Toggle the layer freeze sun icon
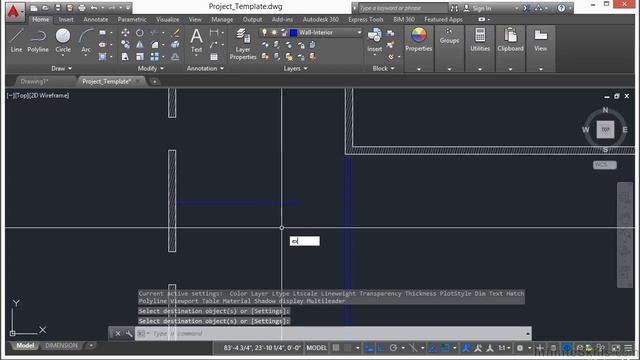The height and width of the screenshot is (360, 640). (274, 32)
